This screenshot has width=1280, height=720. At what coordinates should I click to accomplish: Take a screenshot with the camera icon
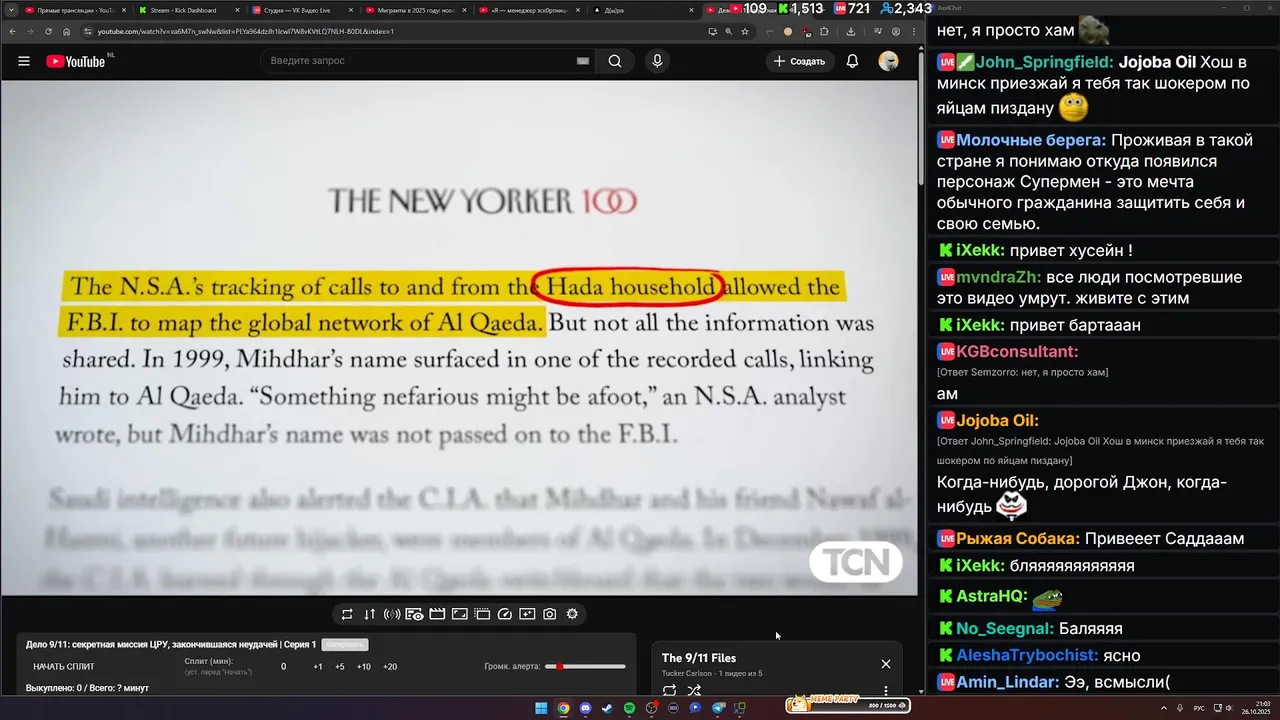tap(550, 614)
